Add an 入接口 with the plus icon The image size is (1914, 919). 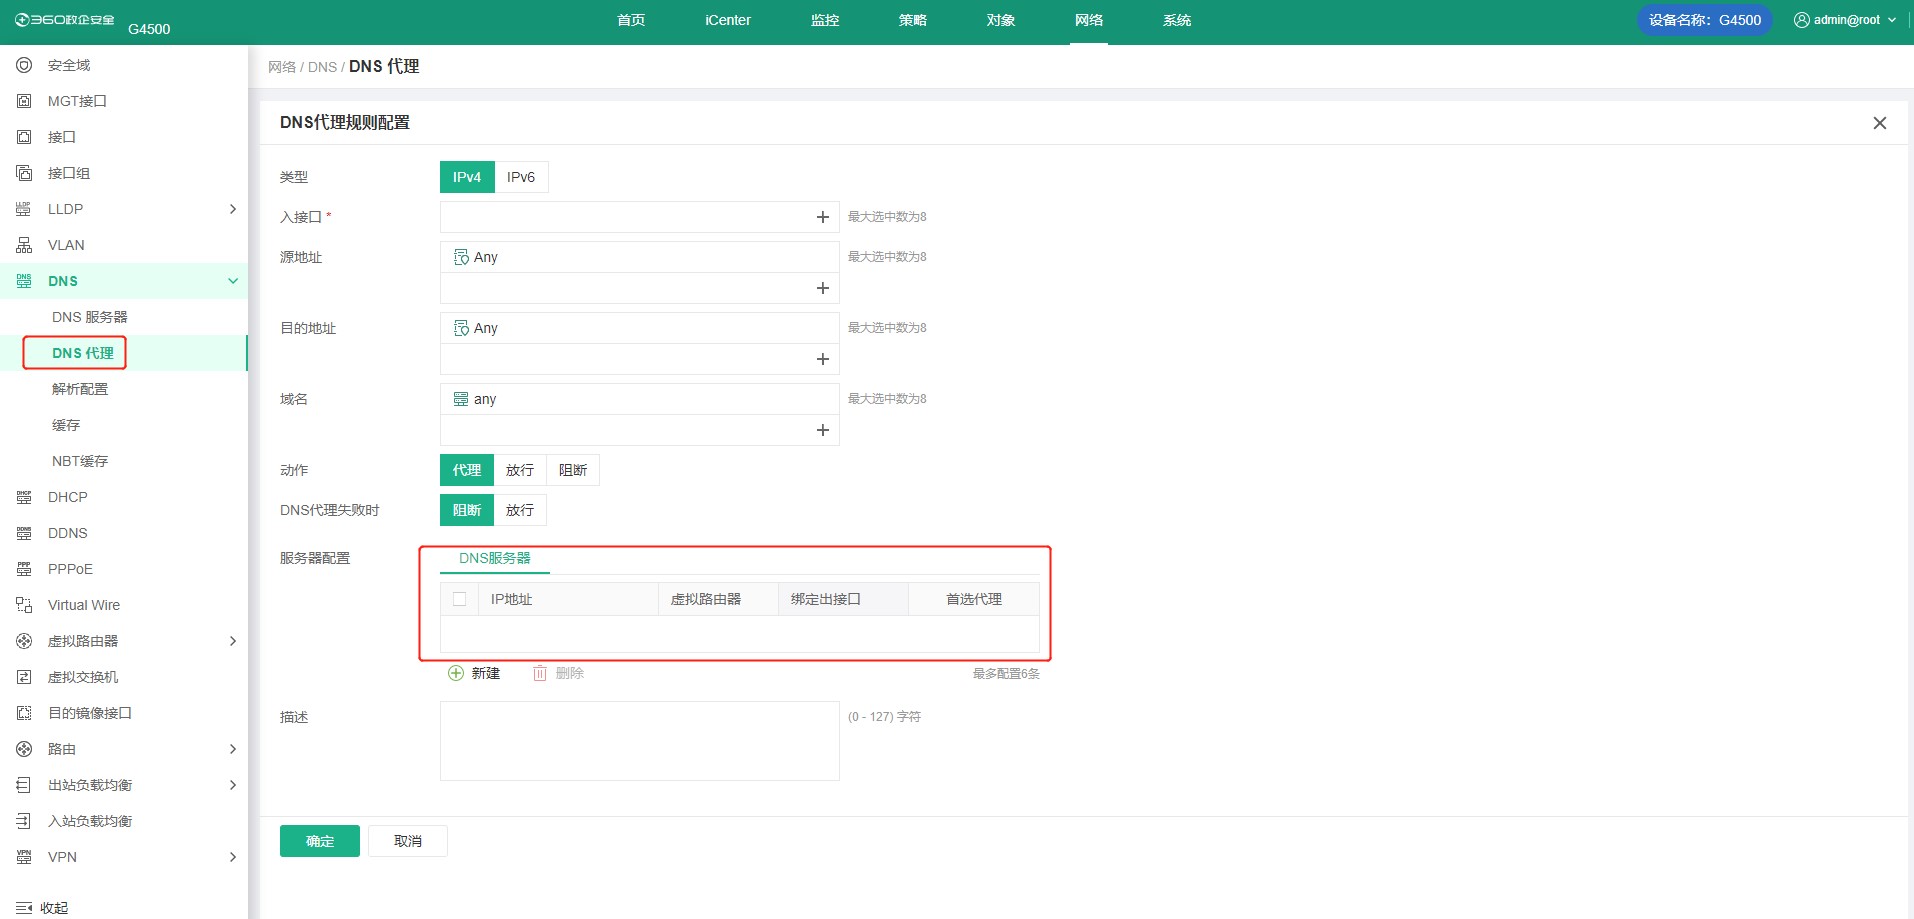pos(823,217)
